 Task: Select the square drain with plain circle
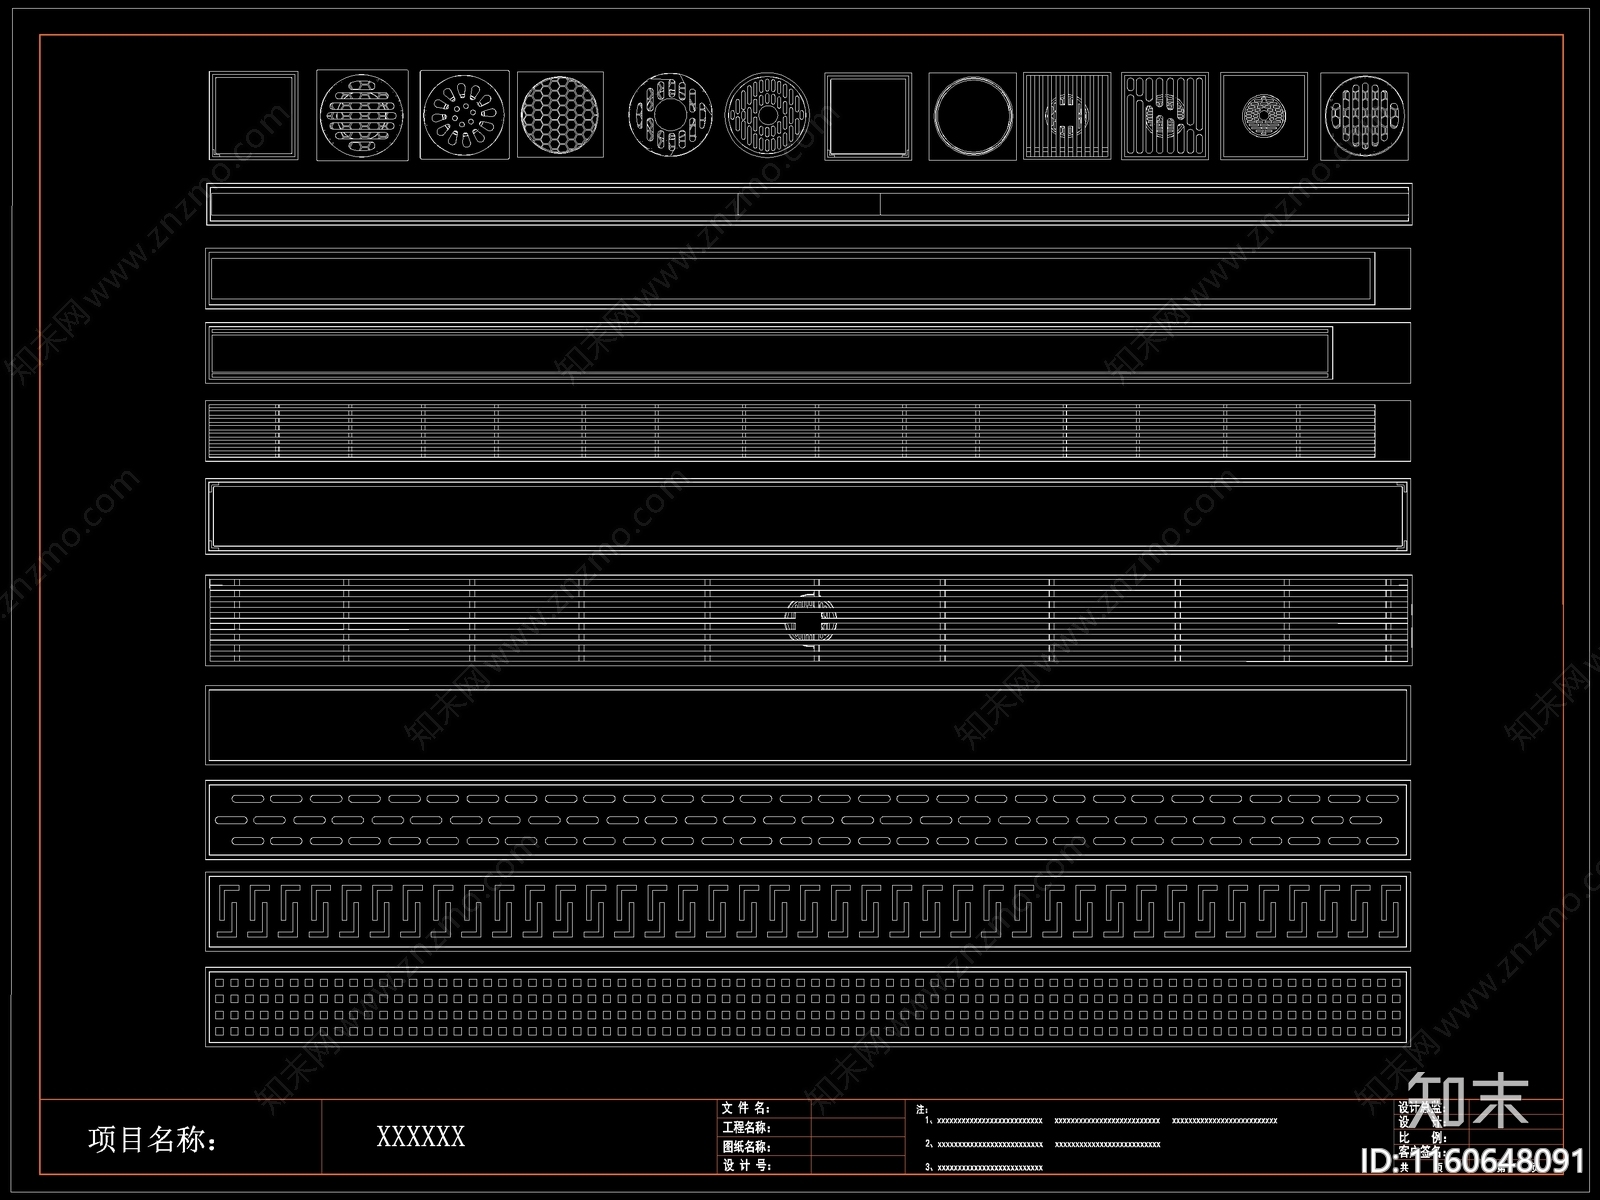[972, 115]
